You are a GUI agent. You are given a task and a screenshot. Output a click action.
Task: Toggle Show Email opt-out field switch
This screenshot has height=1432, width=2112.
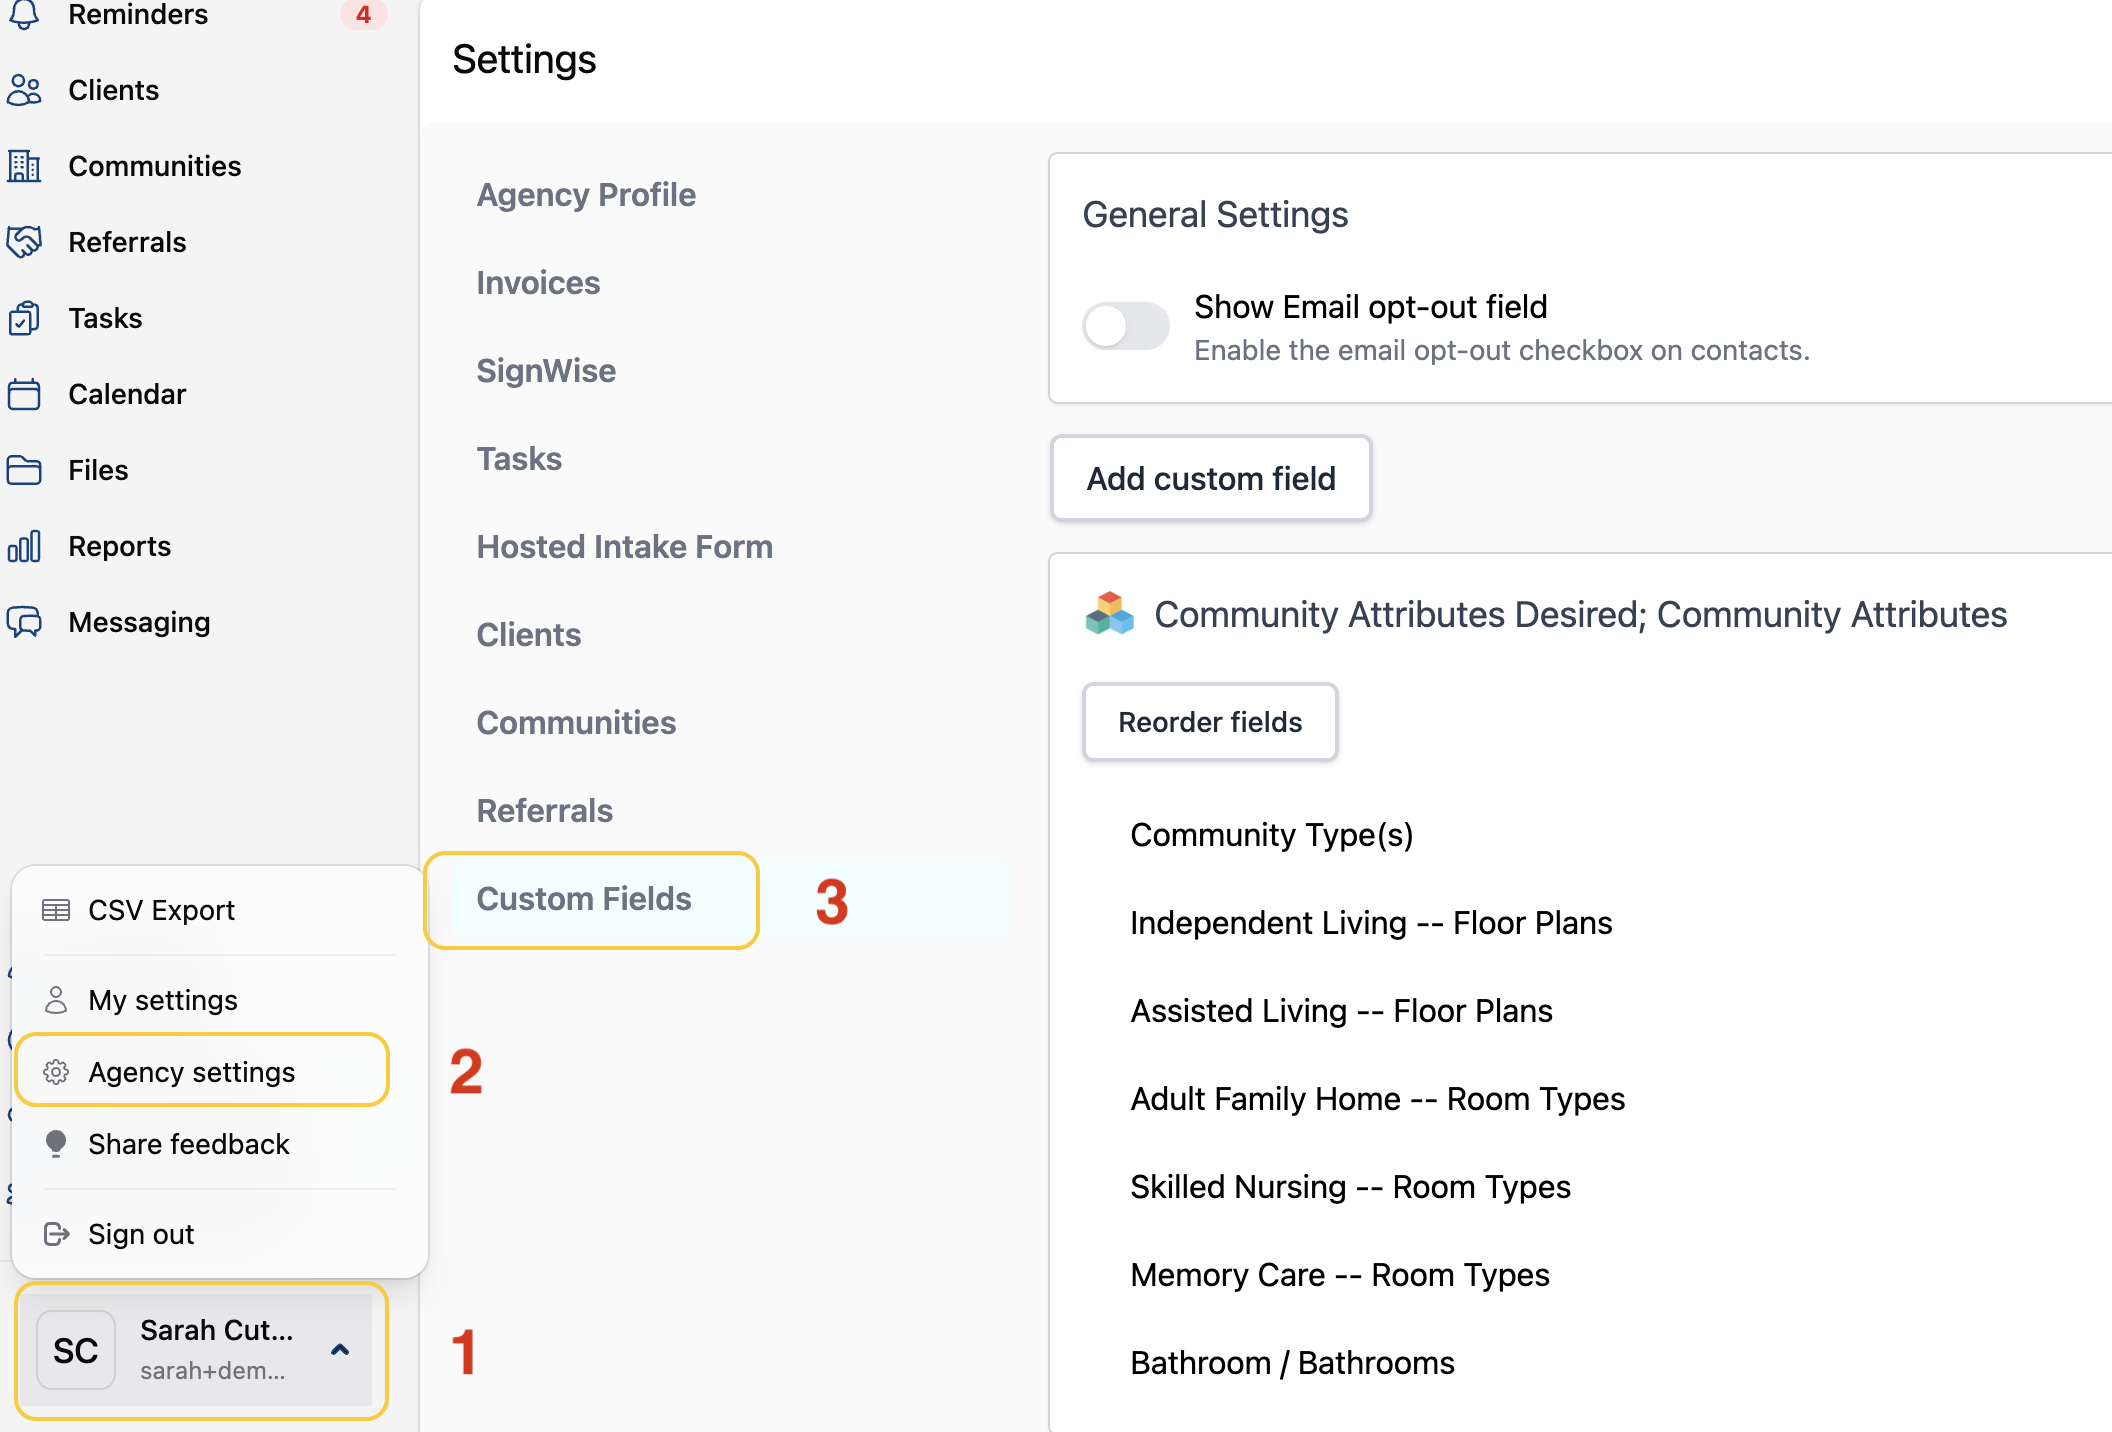[1126, 326]
